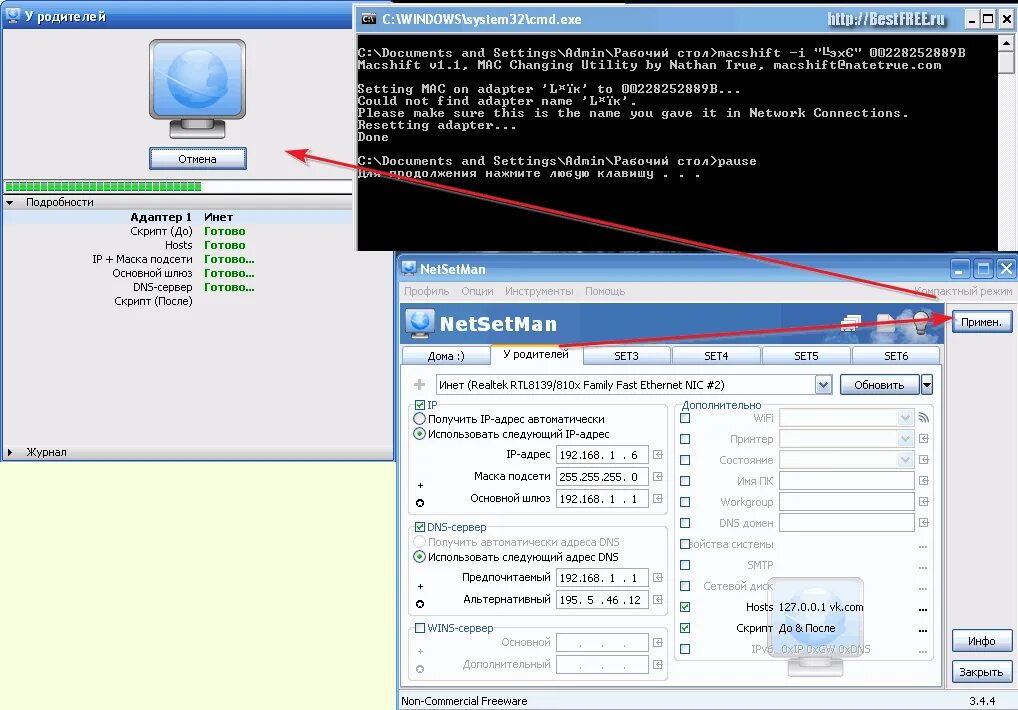The image size is (1018, 710).
Task: Click the note page icon in NetSetMan header
Action: click(886, 323)
